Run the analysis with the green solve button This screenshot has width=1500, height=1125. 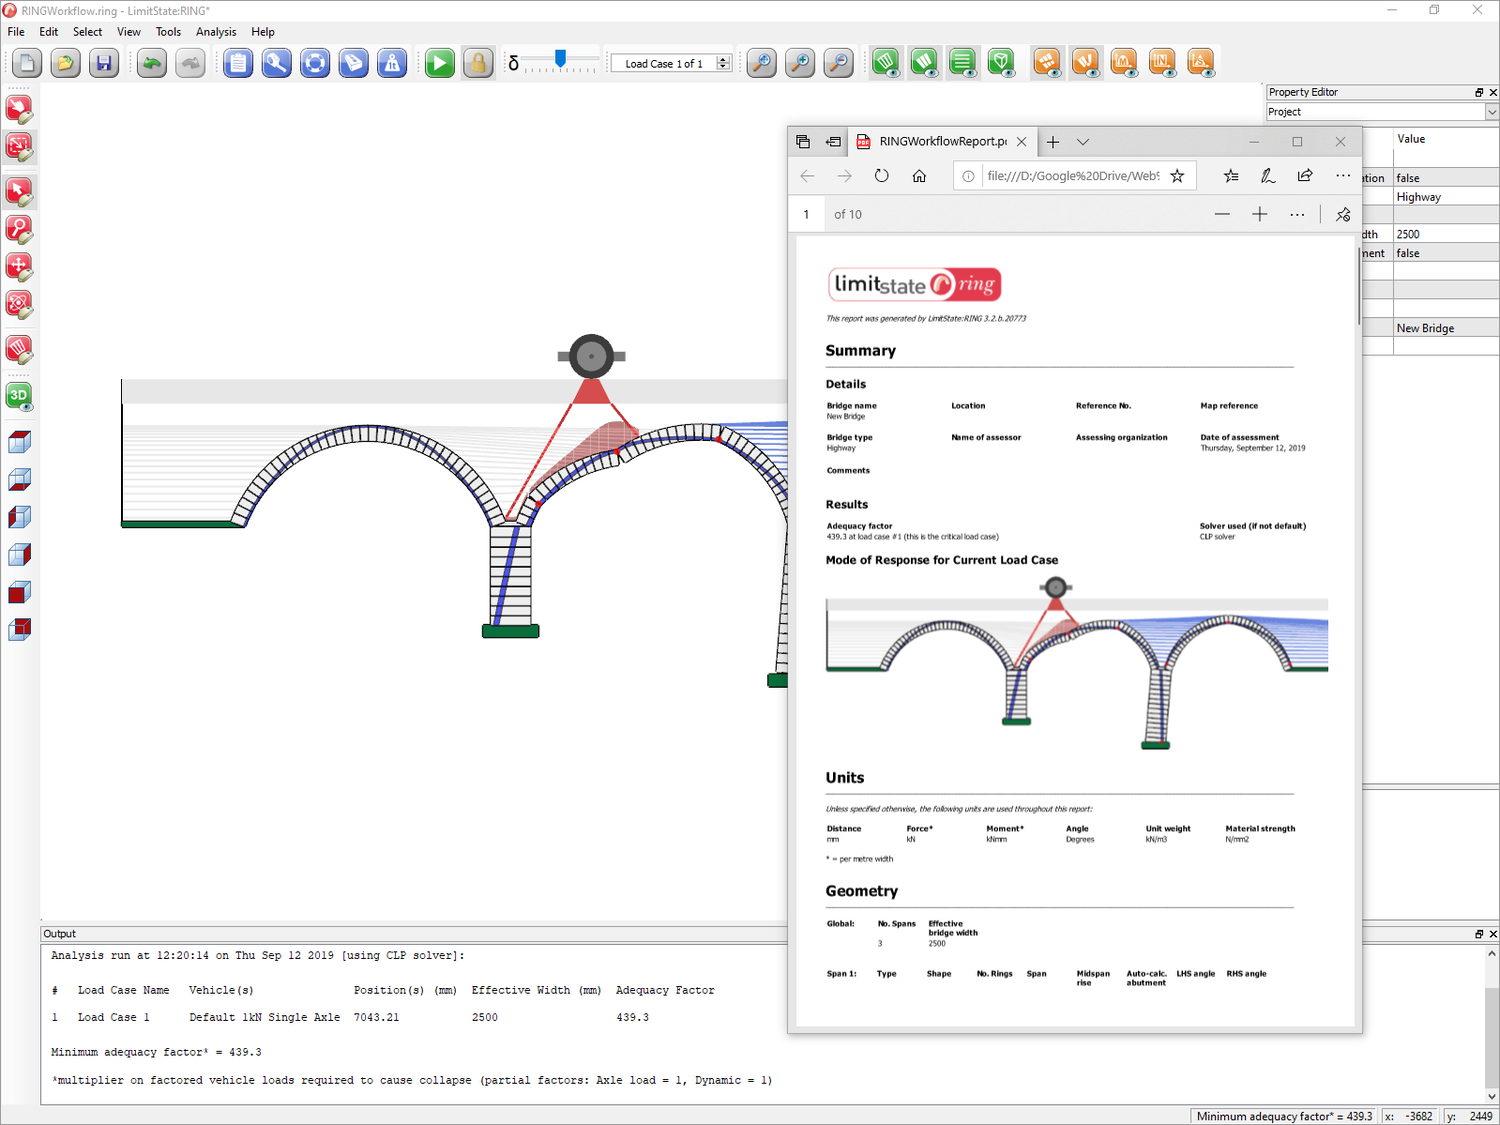point(439,62)
